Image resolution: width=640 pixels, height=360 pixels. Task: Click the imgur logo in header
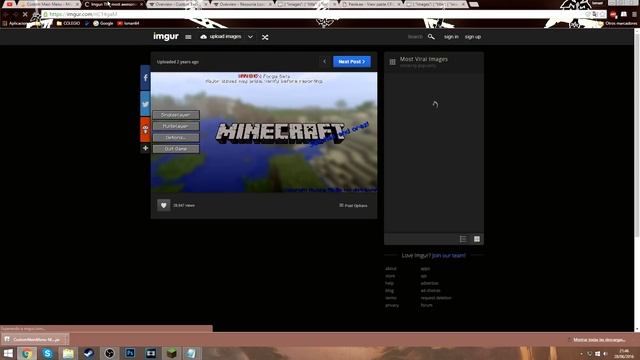pos(166,36)
